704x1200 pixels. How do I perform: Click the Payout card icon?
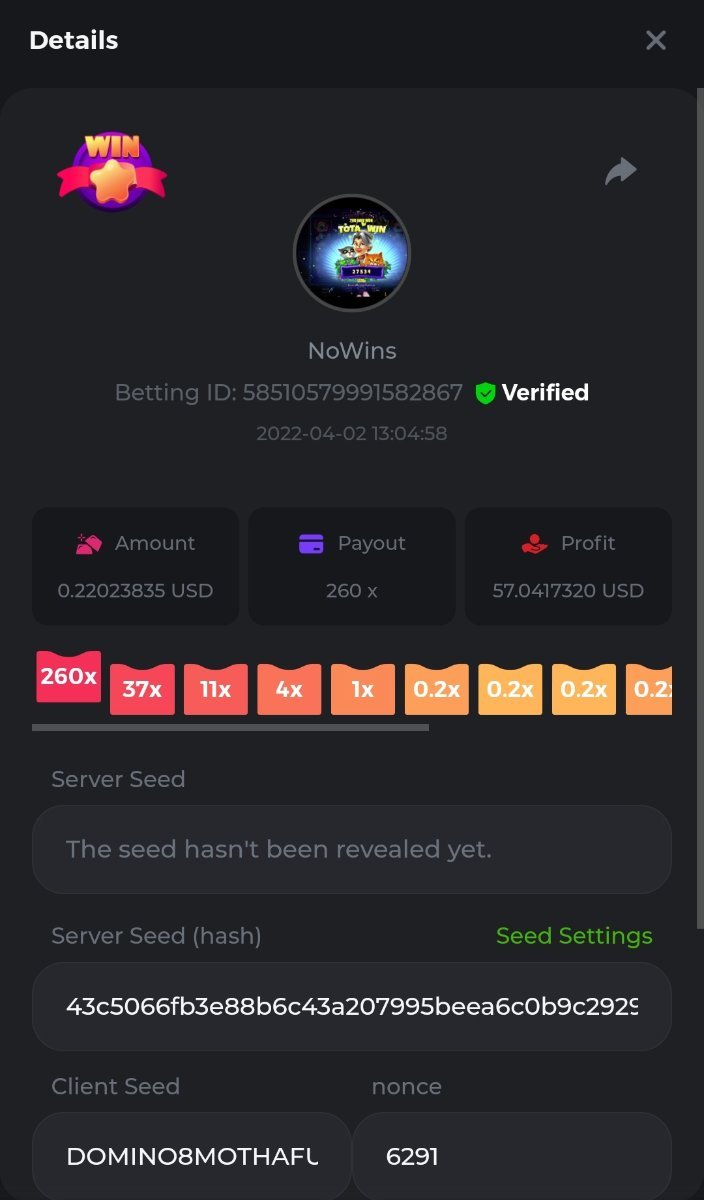coord(312,544)
